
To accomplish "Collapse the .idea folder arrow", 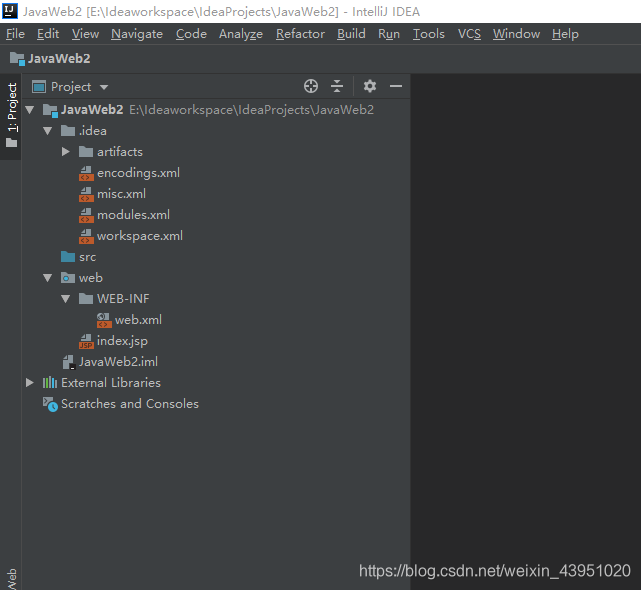I will [47, 131].
